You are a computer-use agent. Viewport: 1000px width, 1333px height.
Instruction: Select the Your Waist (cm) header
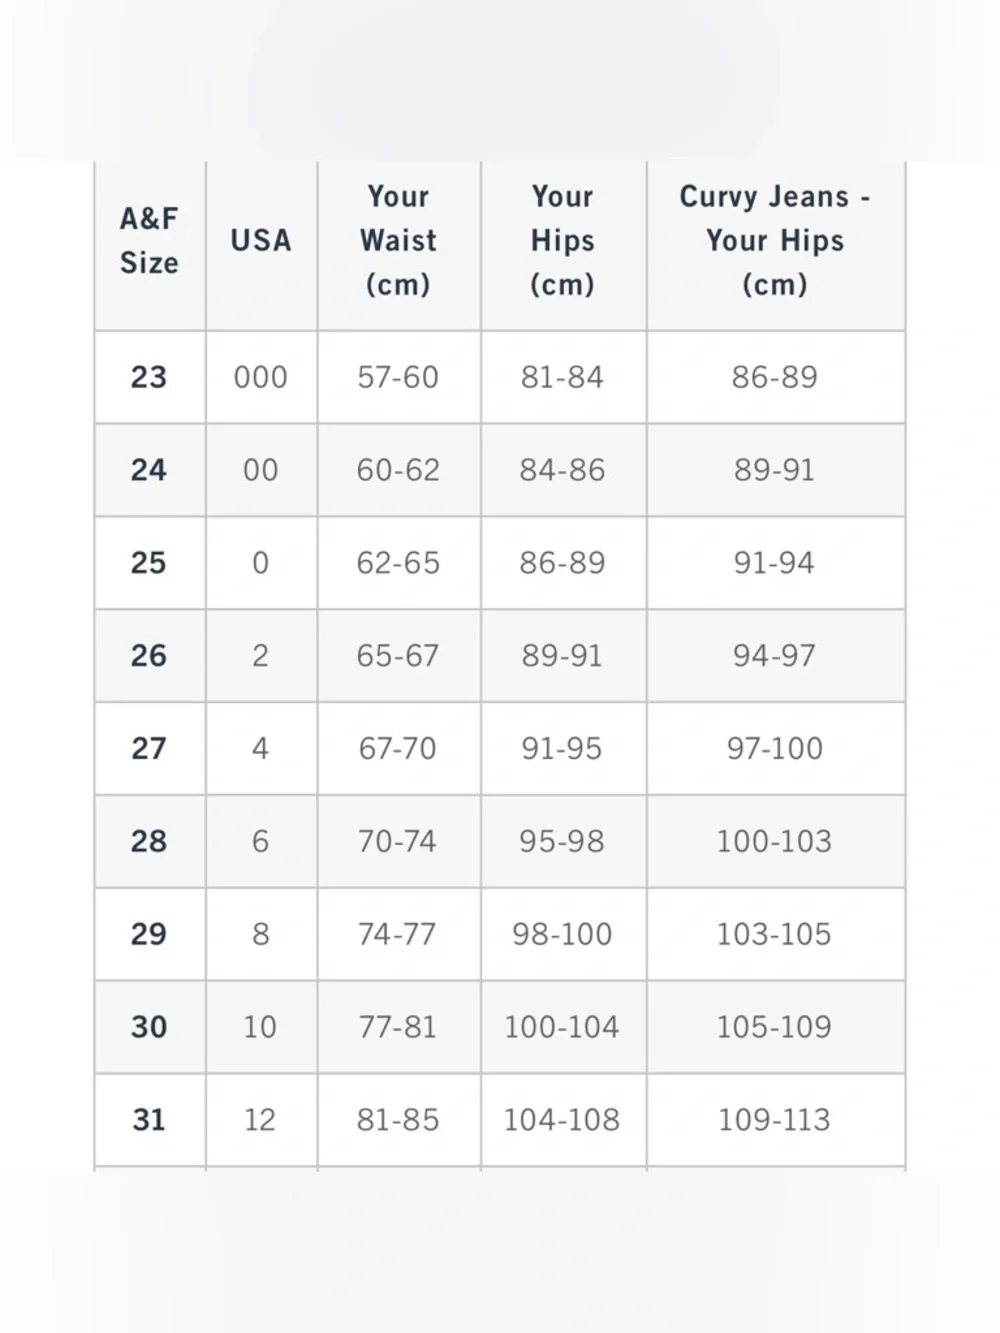pyautogui.click(x=398, y=241)
